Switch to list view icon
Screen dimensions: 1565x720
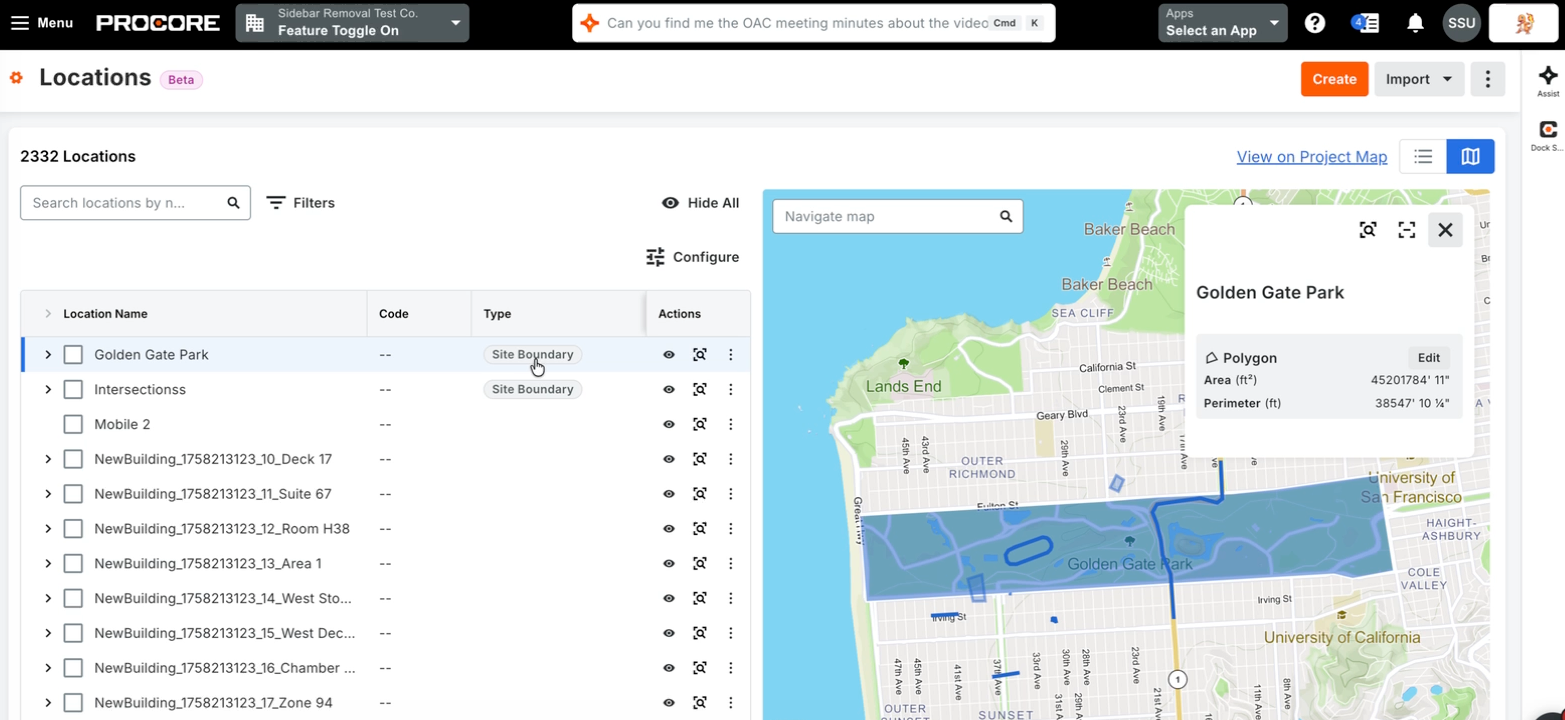[1423, 156]
